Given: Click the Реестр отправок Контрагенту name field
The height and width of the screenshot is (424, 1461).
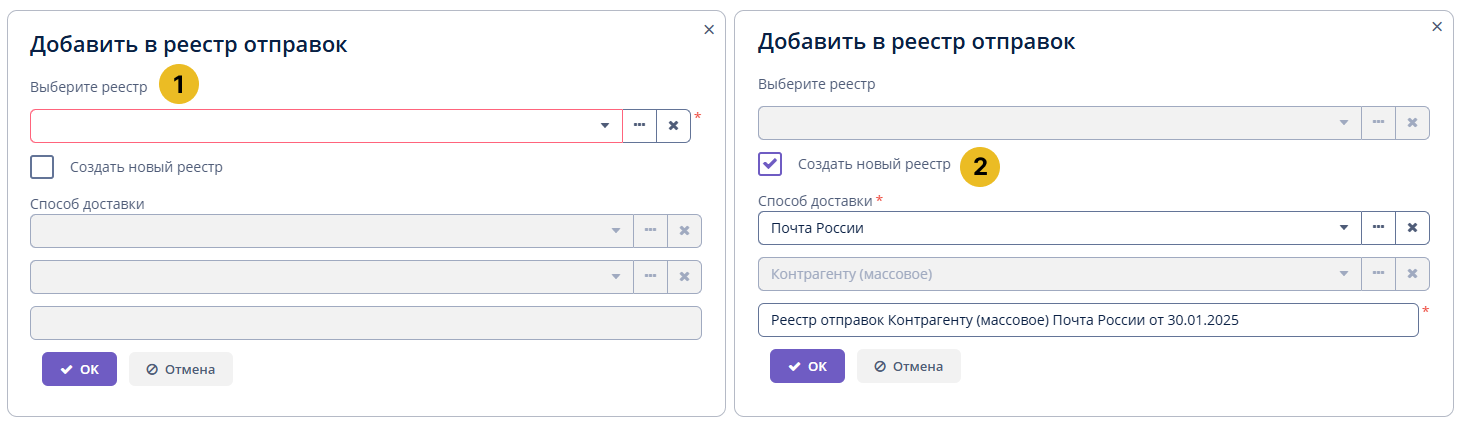Looking at the screenshot, I should pos(1087,320).
